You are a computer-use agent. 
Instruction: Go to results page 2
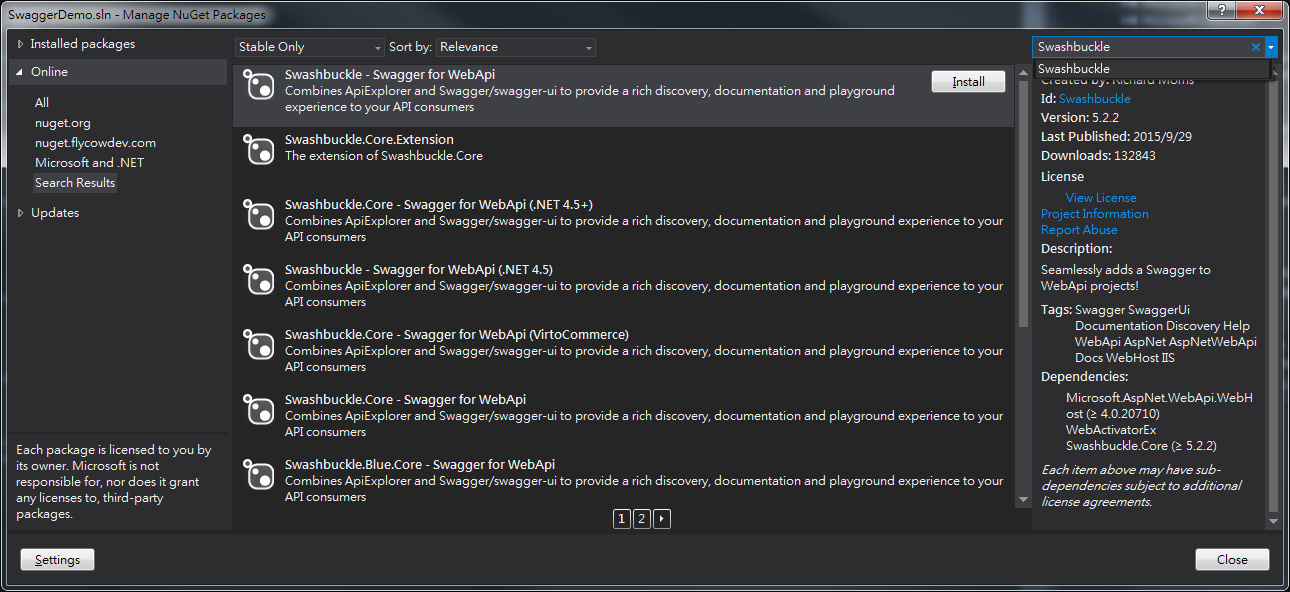[642, 519]
